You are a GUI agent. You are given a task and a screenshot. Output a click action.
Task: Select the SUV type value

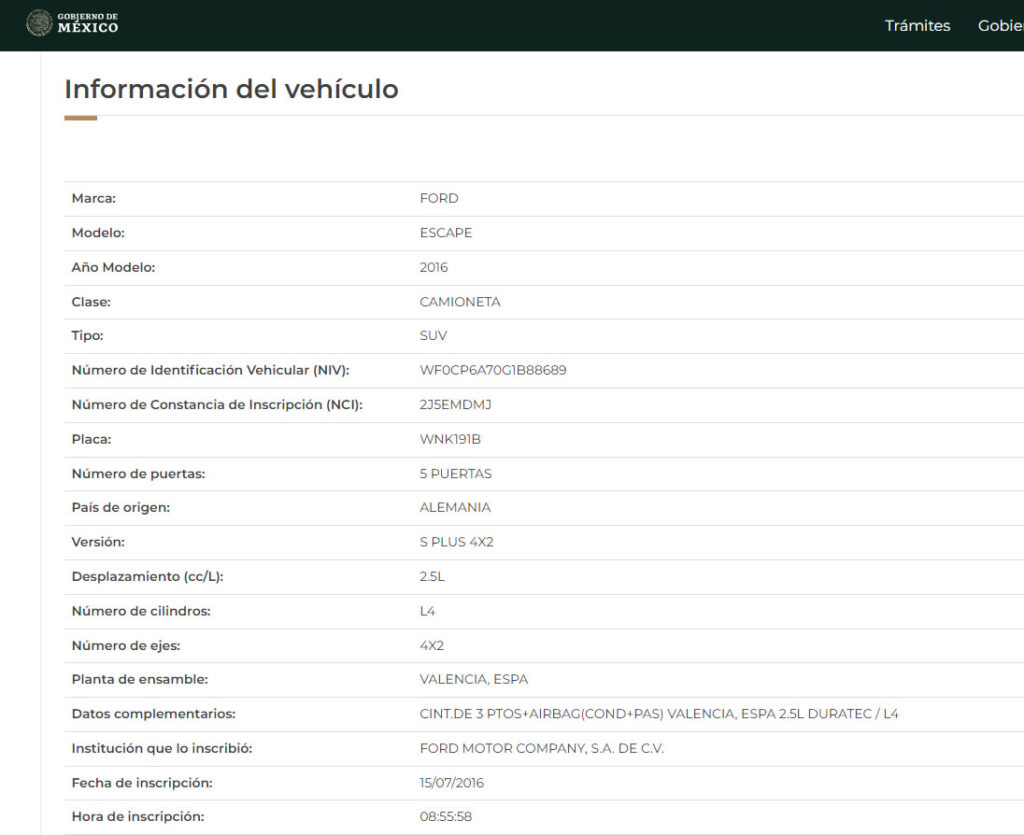433,336
